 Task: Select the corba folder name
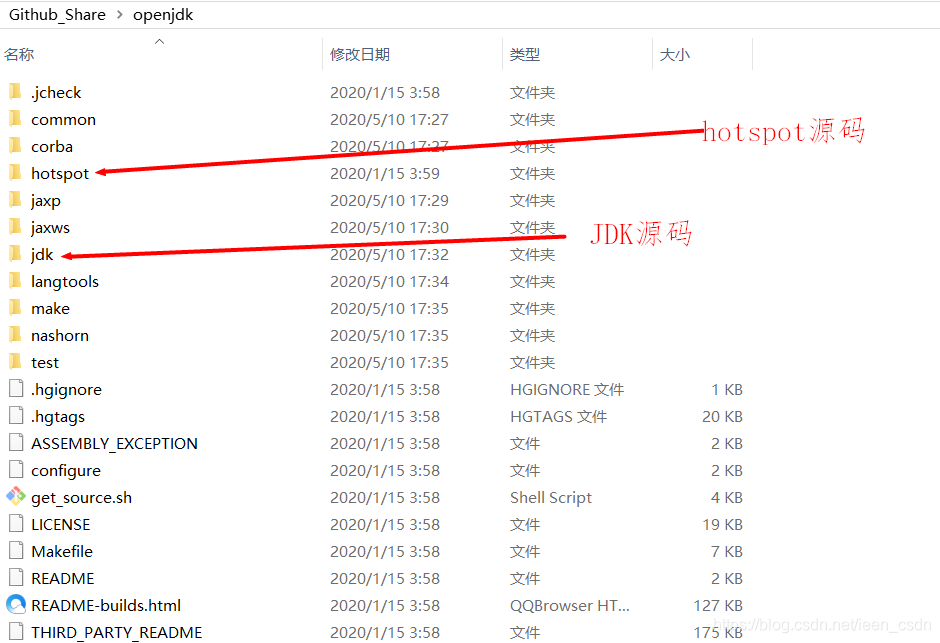pyautogui.click(x=52, y=147)
